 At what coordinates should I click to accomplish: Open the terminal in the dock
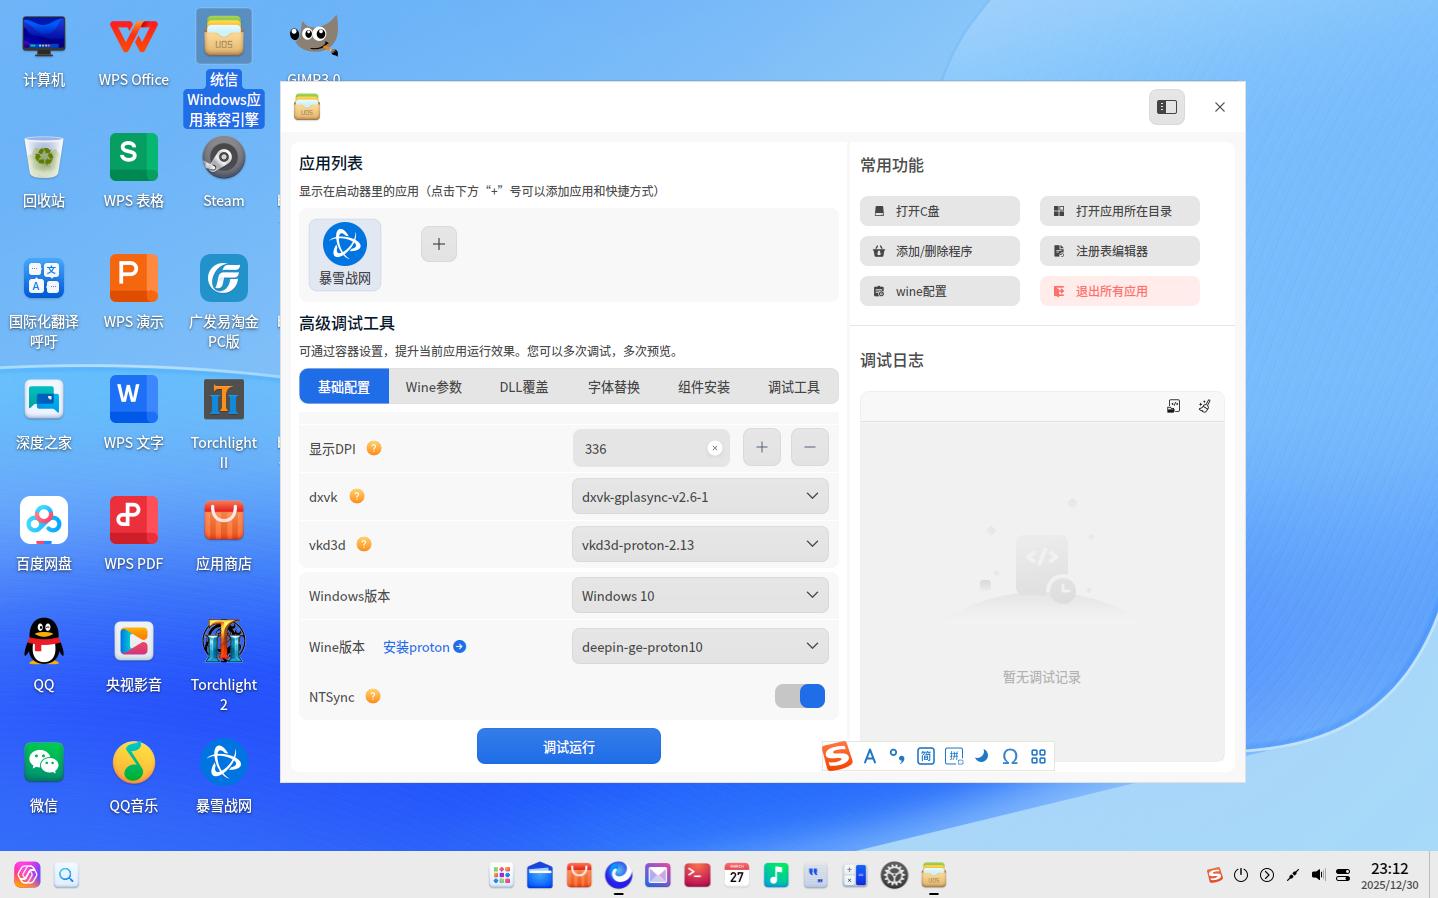697,875
